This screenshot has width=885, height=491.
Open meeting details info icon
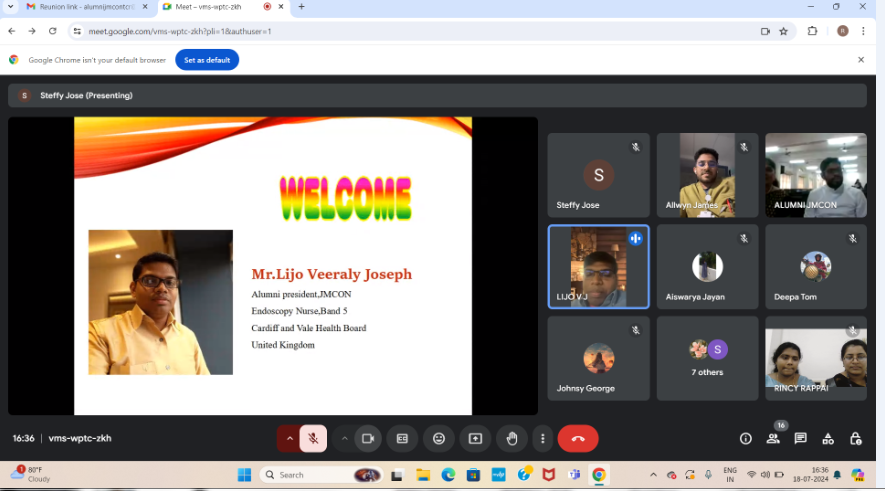point(746,439)
